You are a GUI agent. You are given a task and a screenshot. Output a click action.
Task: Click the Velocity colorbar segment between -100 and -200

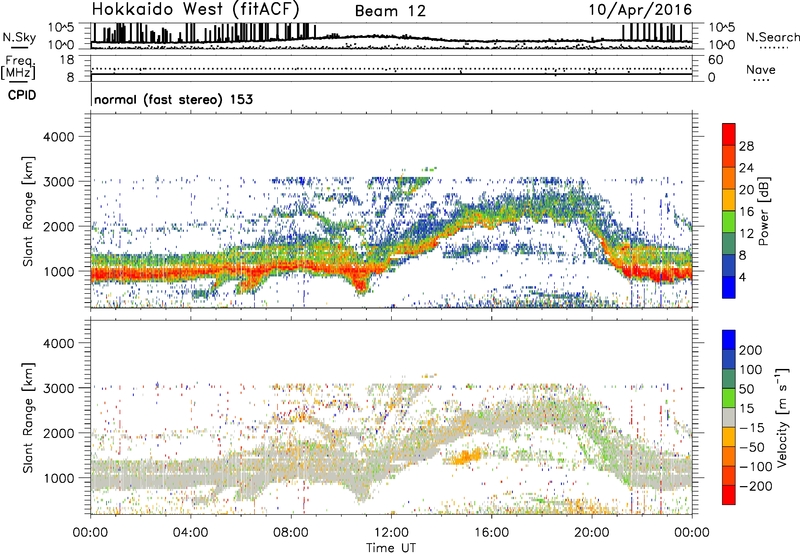tap(729, 475)
